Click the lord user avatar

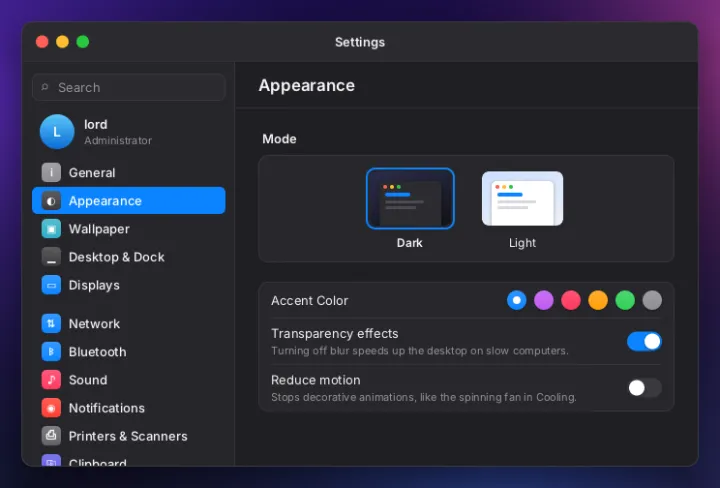click(57, 132)
